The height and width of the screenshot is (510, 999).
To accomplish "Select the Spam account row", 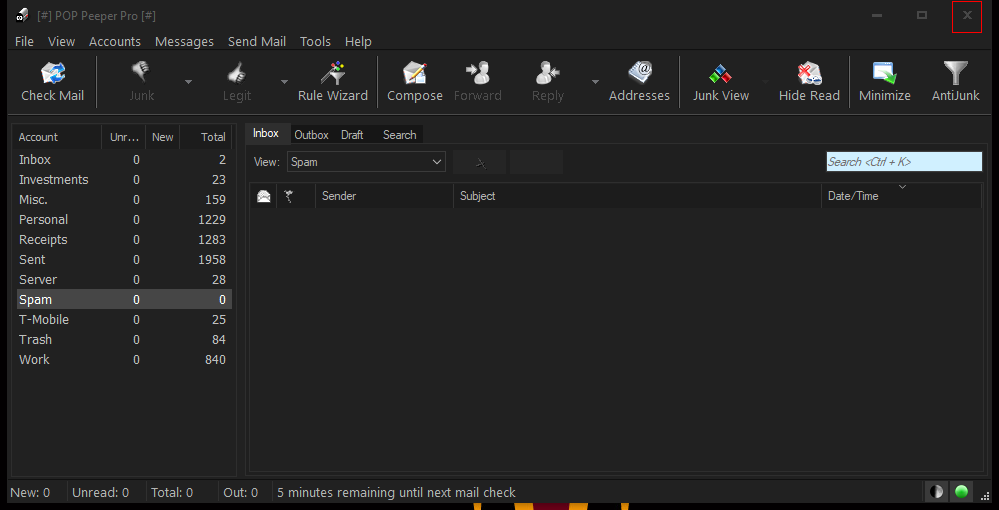I will point(122,300).
